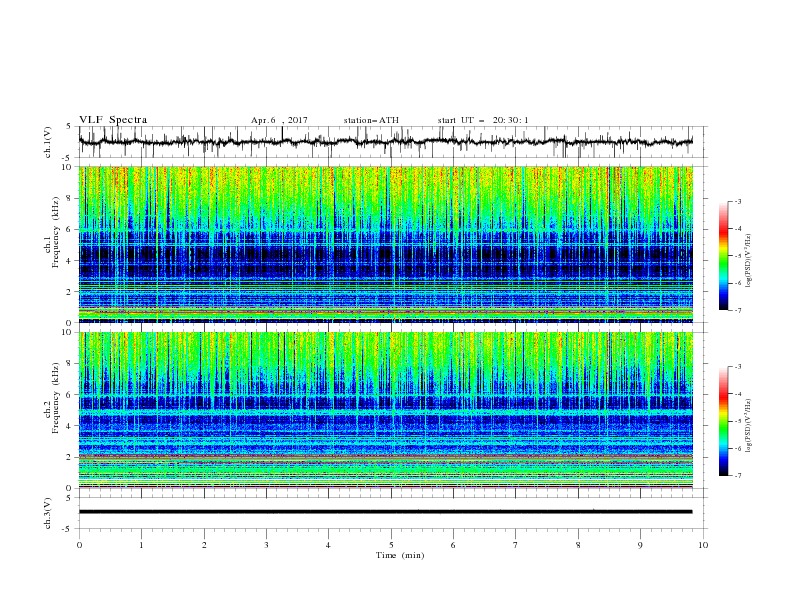Click the "5" tick of ch.1(V) axis
Image resolution: width=792 pixels, height=612 pixels.
pyautogui.click(x=70, y=126)
